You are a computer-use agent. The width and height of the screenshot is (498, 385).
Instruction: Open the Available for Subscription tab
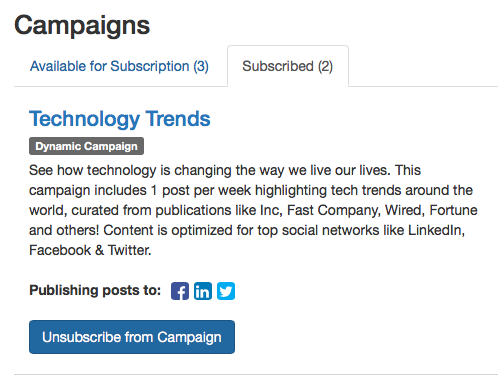pos(119,66)
